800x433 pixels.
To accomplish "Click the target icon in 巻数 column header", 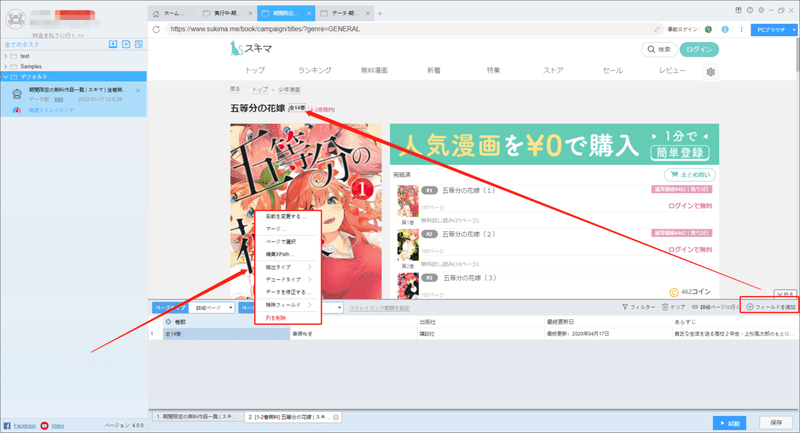I will pyautogui.click(x=168, y=322).
